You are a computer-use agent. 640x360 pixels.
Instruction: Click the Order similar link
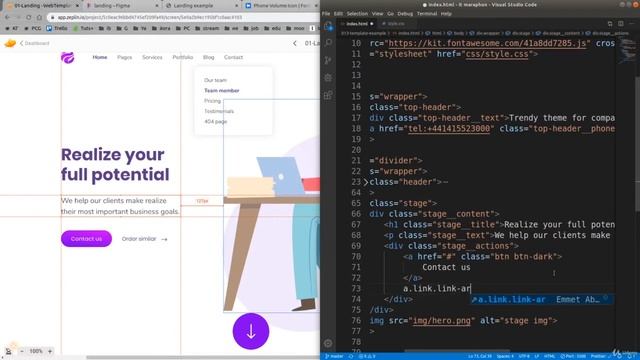[x=144, y=239]
